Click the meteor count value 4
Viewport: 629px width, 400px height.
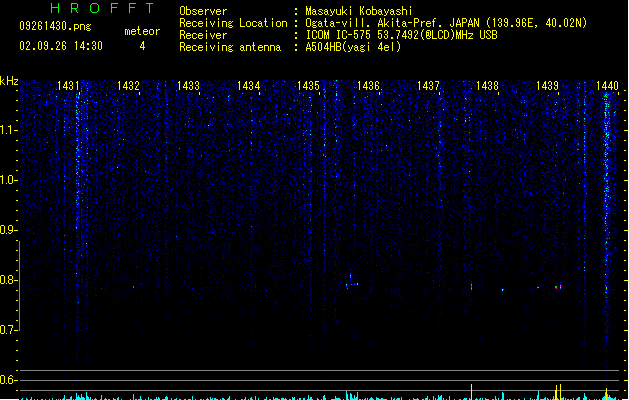pyautogui.click(x=142, y=46)
